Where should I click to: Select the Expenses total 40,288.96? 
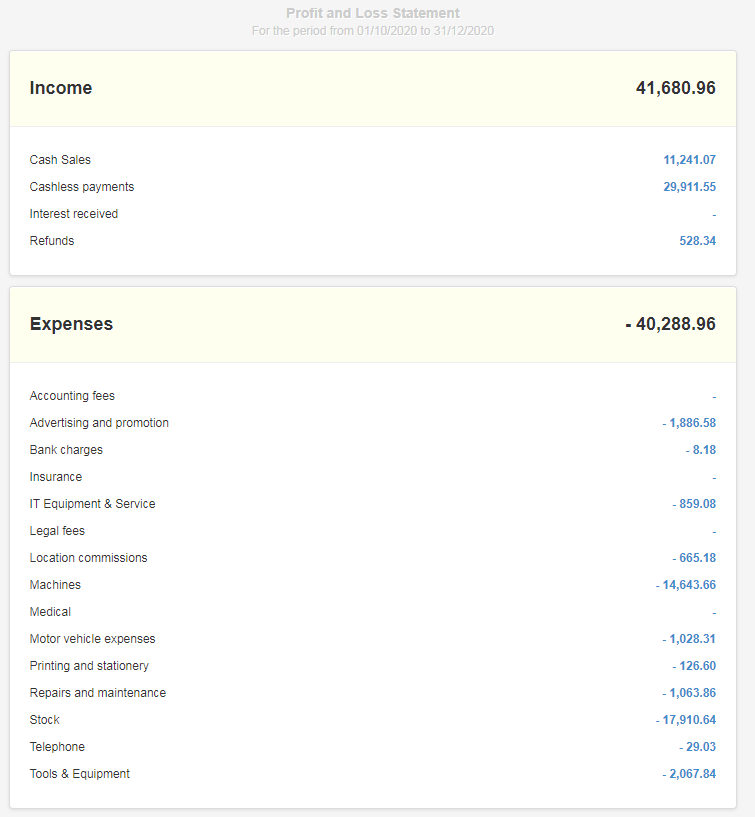point(671,324)
